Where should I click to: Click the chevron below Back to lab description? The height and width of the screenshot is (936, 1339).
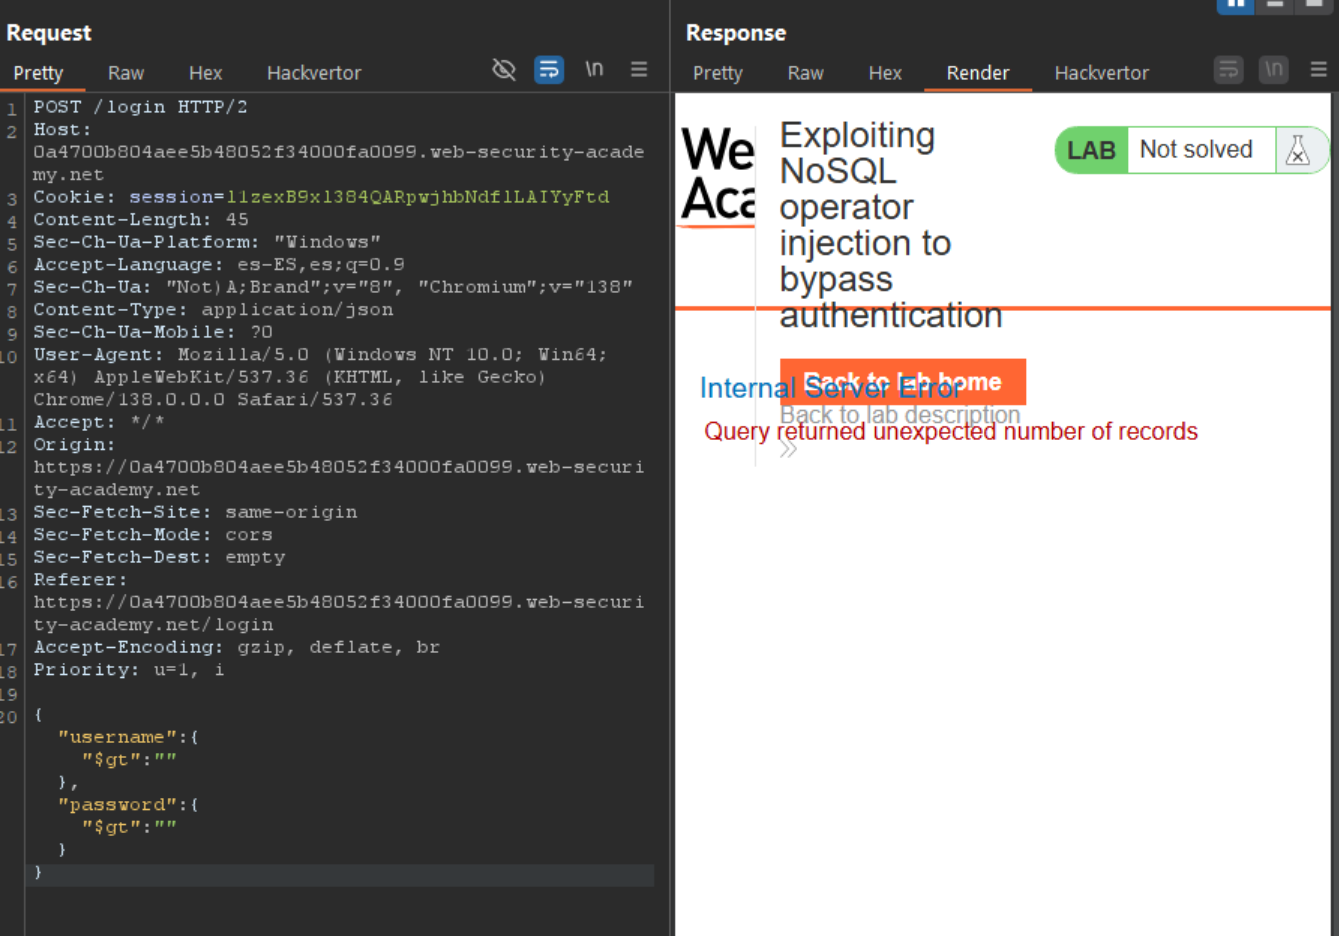pos(788,450)
